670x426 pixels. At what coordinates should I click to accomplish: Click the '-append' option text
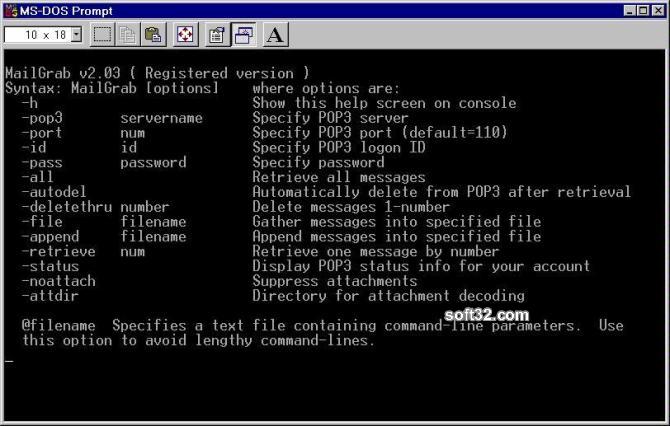click(50, 236)
